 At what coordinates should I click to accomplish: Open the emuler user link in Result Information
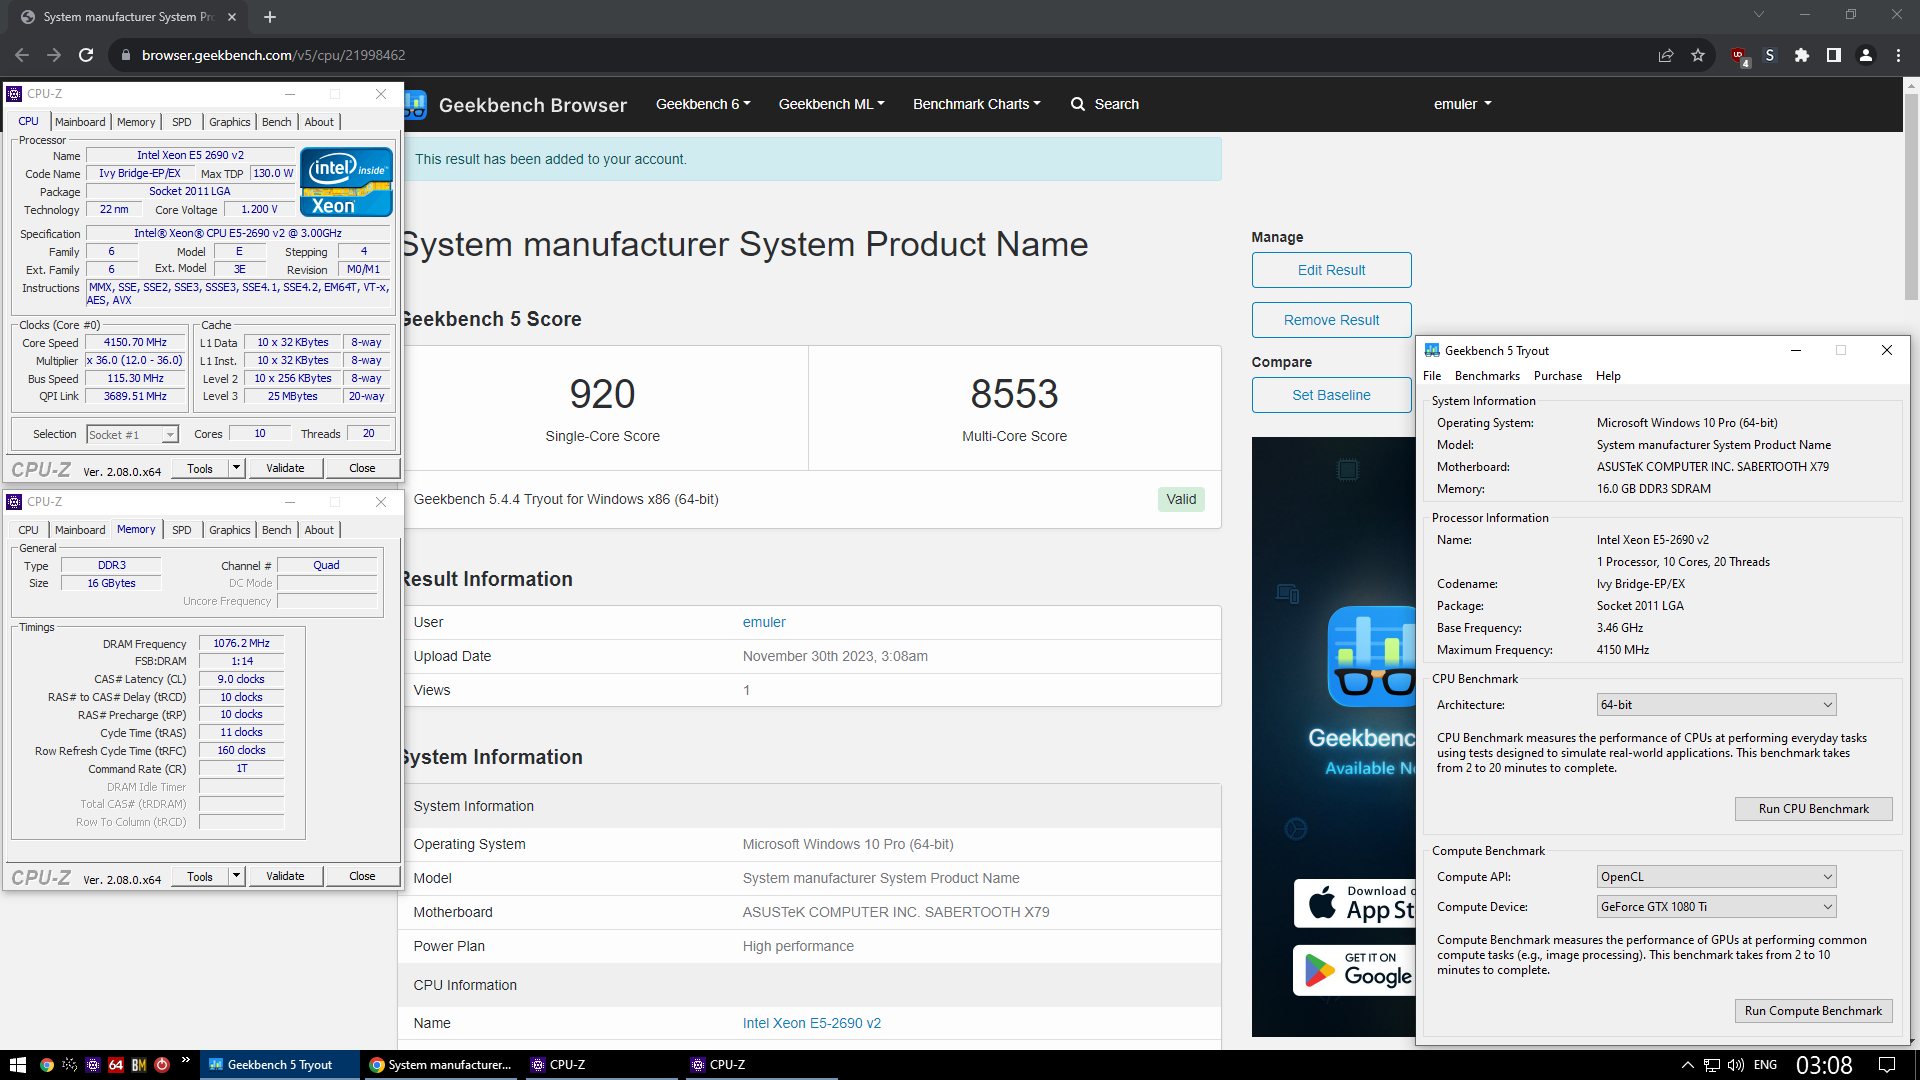click(x=764, y=622)
